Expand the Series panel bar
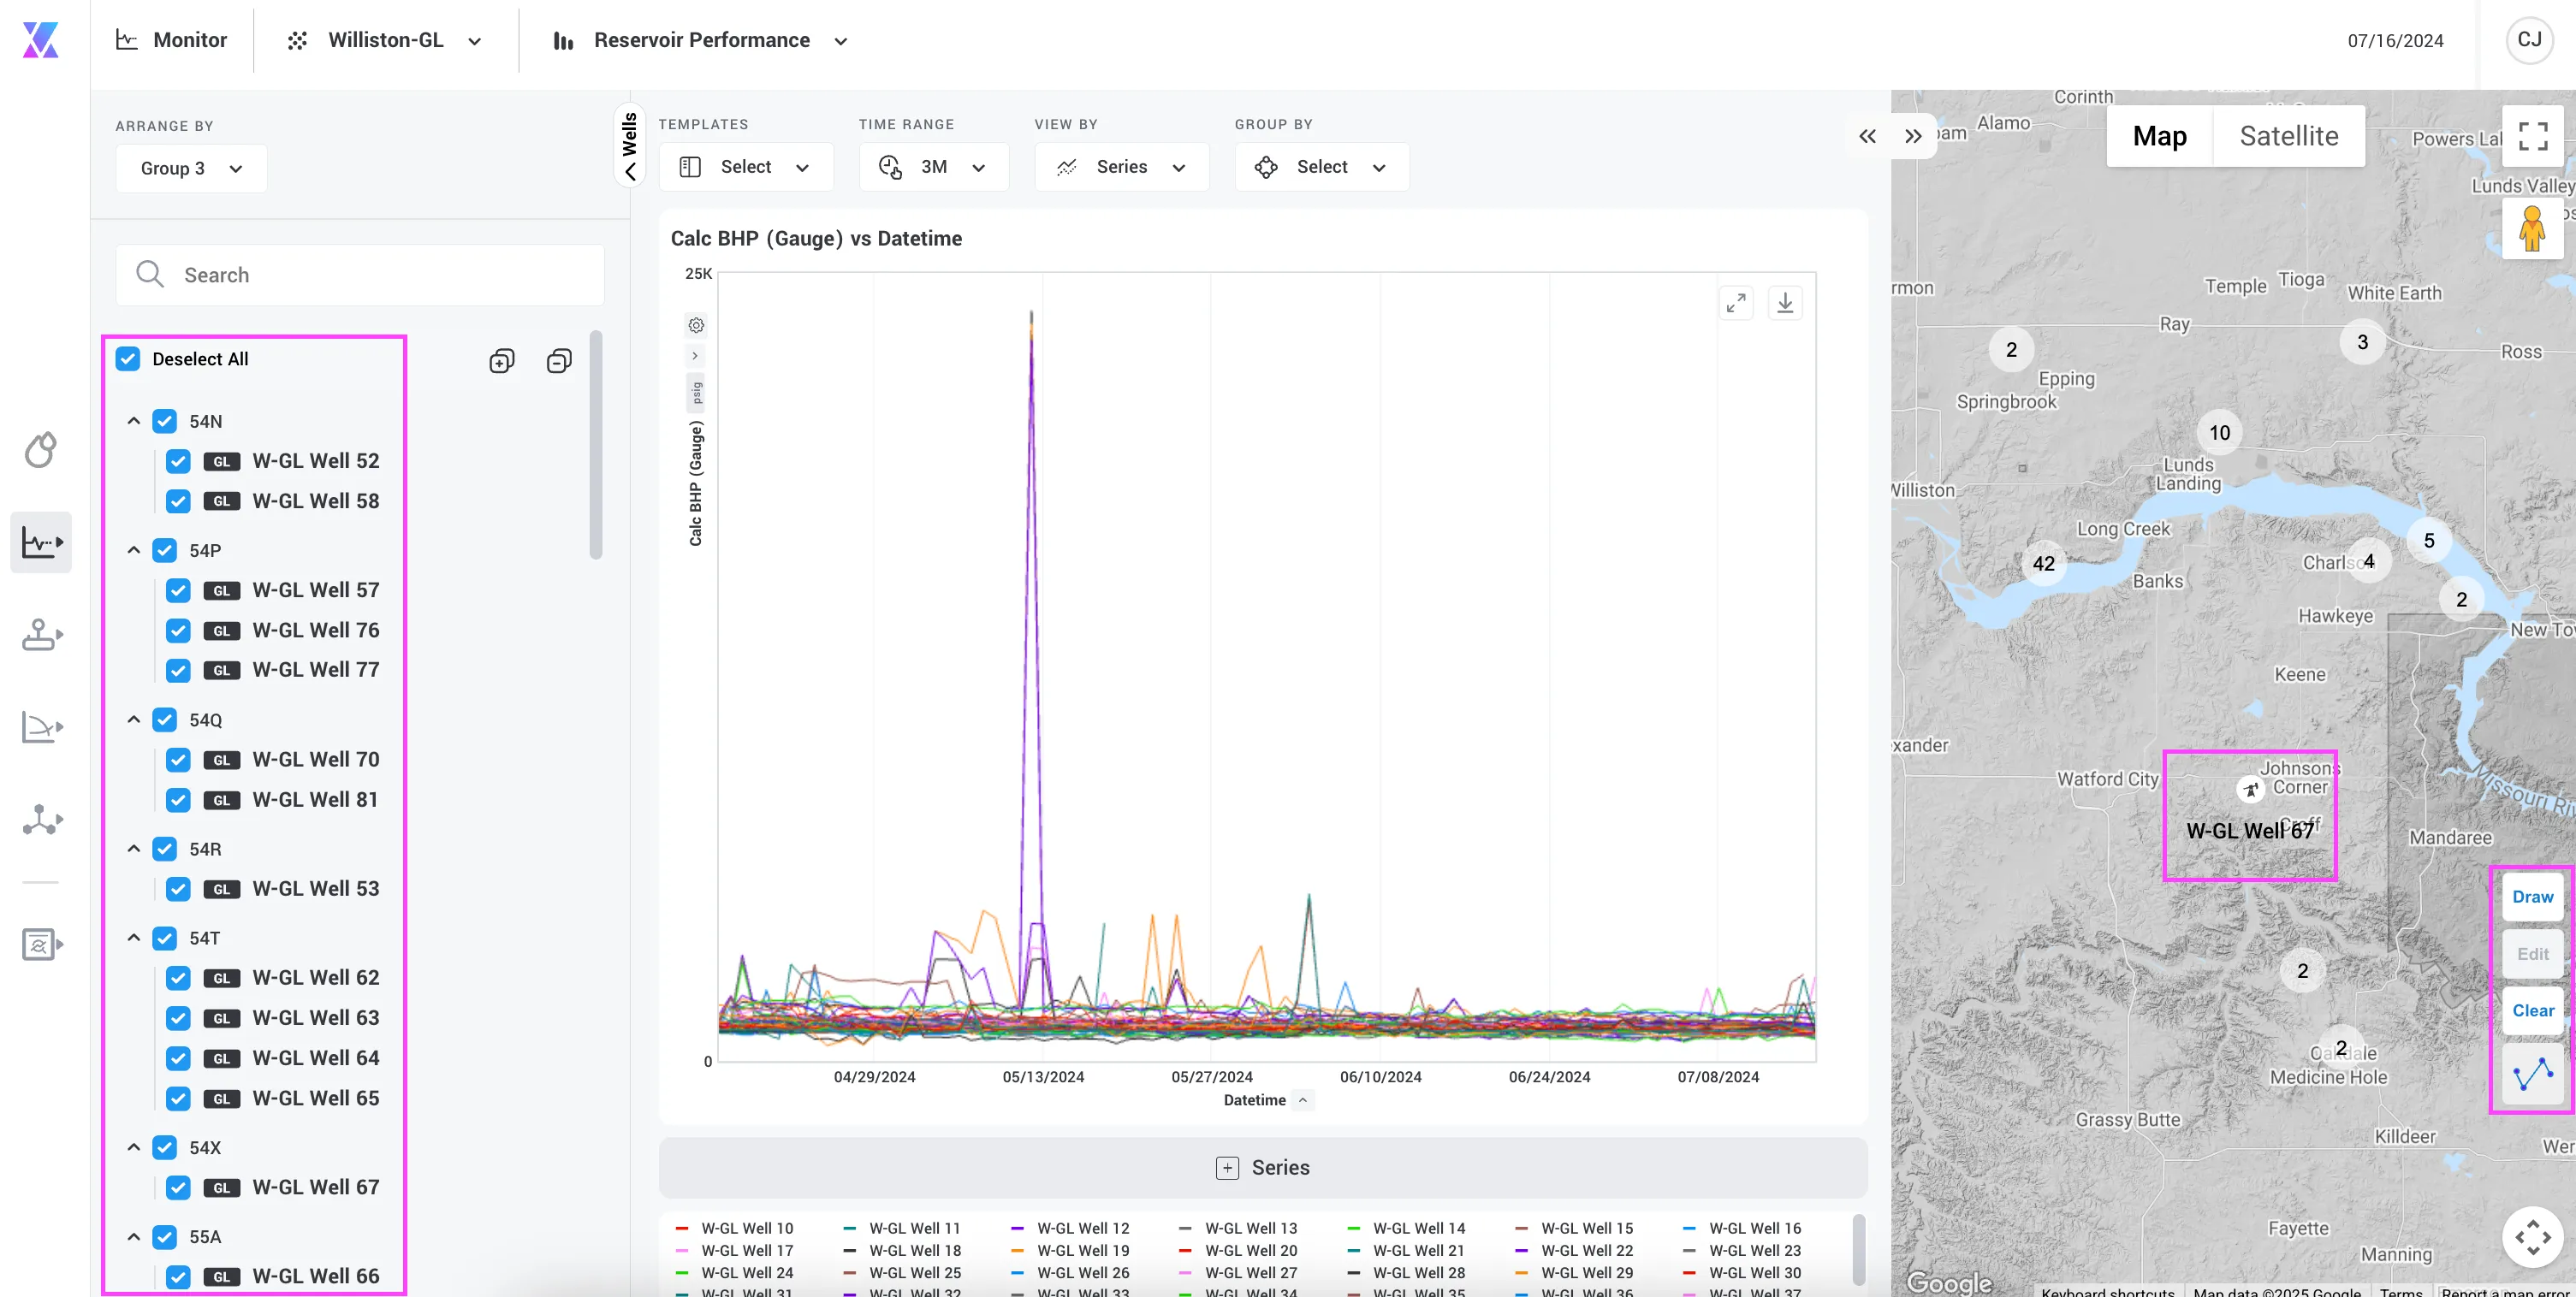 point(1262,1167)
